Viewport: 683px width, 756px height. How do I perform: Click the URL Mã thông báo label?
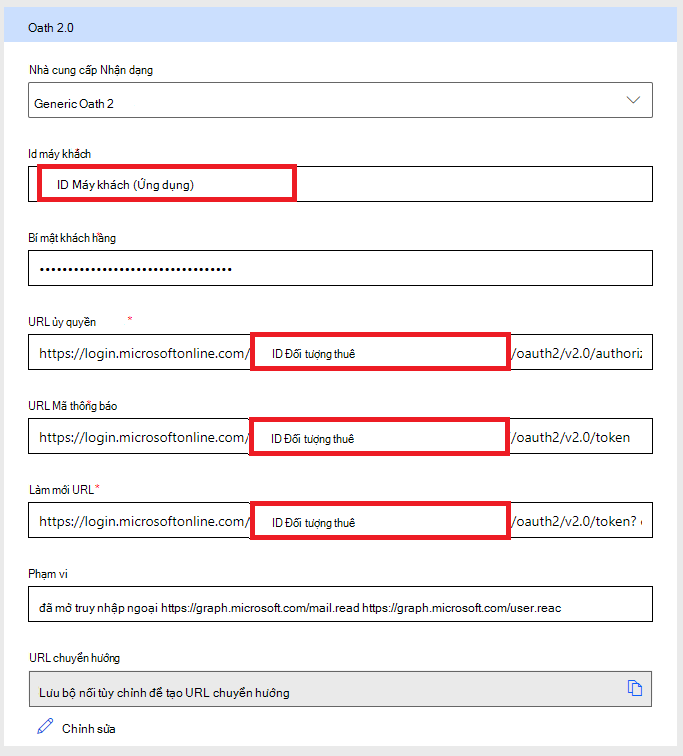click(73, 406)
